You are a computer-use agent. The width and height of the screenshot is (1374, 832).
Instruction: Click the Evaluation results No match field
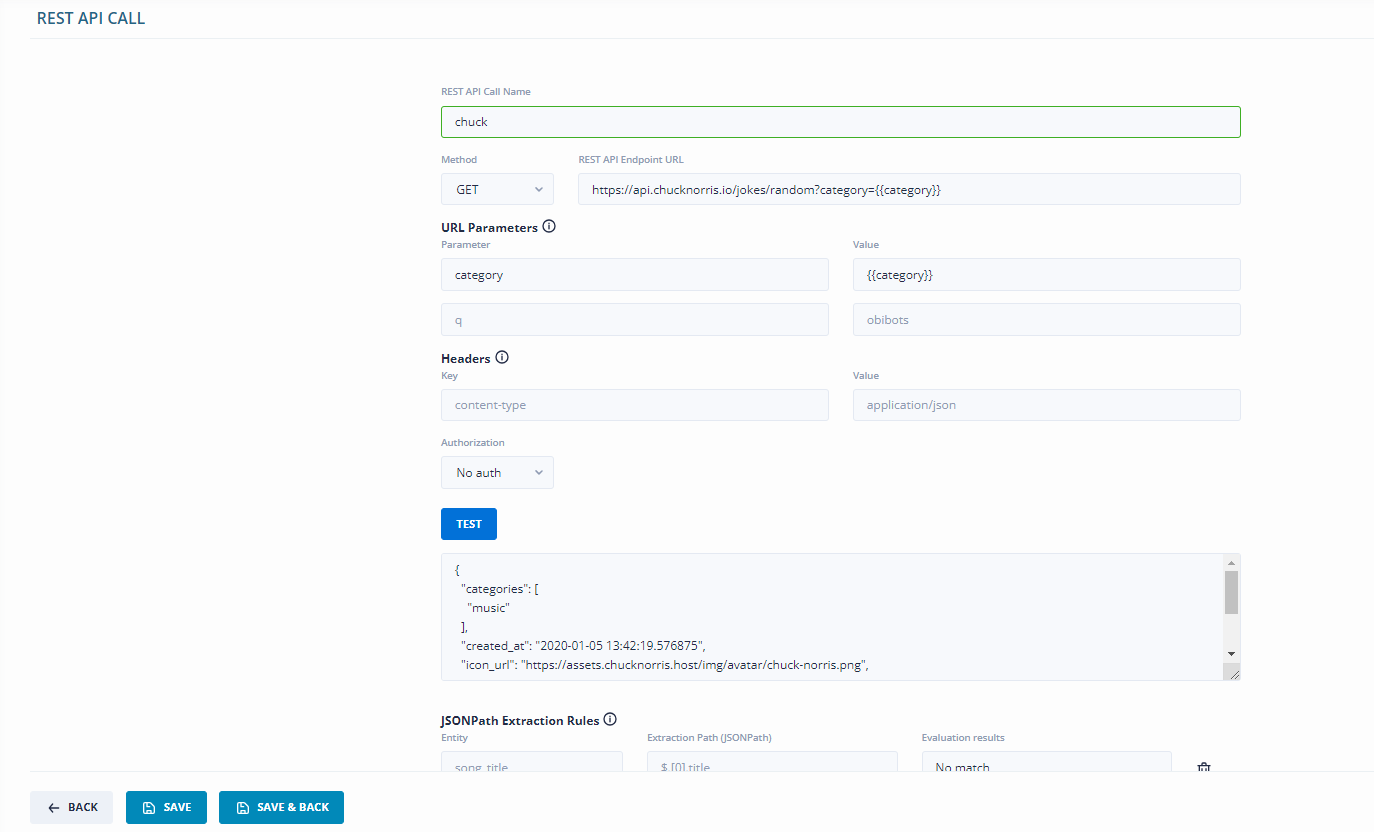(x=1046, y=762)
